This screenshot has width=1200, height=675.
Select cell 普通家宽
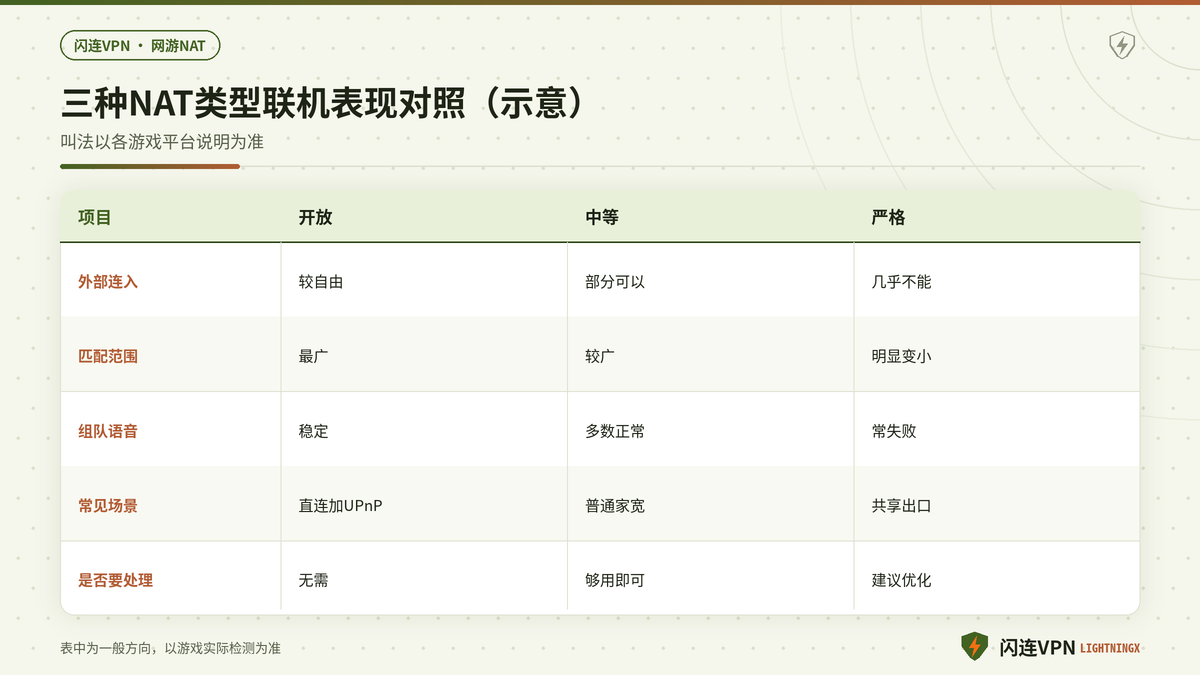point(615,506)
